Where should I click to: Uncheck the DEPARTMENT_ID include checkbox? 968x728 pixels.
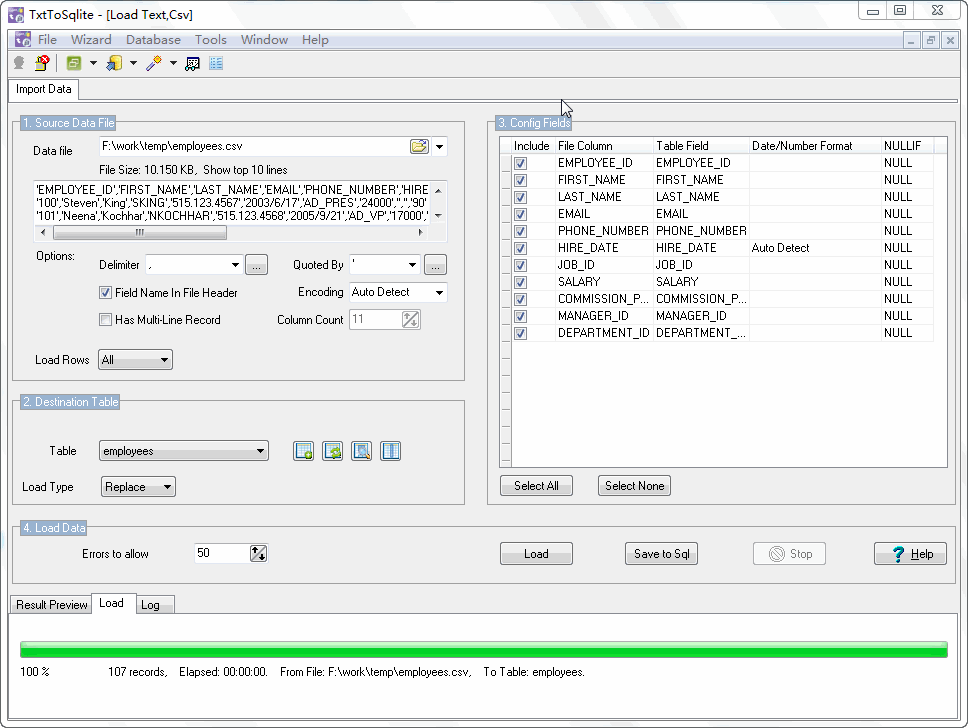pyautogui.click(x=520, y=333)
